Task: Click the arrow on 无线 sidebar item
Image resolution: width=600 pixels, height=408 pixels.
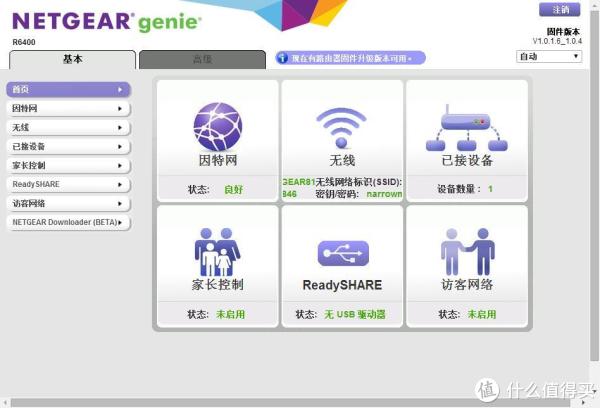Action: coord(120,127)
